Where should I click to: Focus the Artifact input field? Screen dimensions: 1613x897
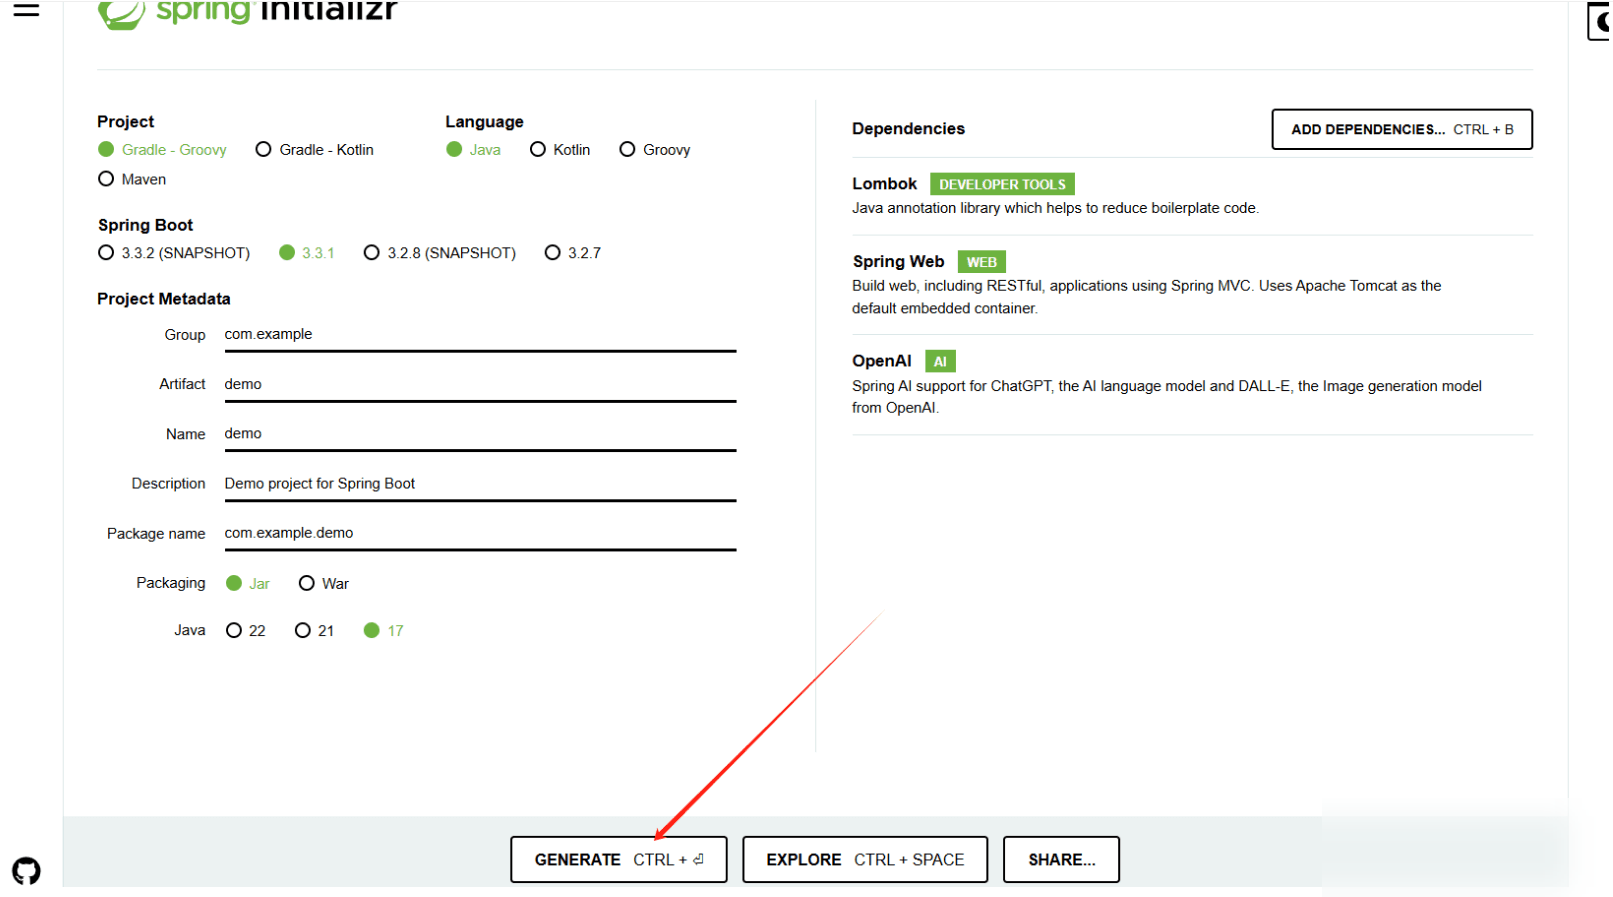pos(480,385)
